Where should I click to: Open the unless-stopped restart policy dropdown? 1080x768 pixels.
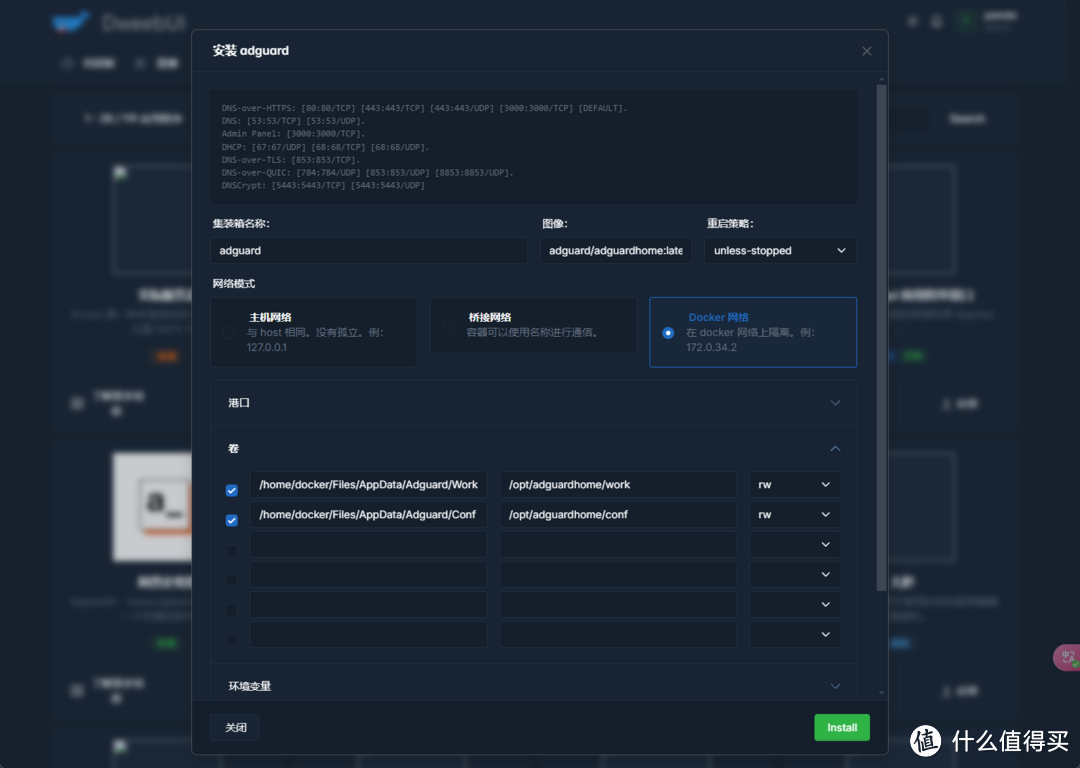pos(779,251)
